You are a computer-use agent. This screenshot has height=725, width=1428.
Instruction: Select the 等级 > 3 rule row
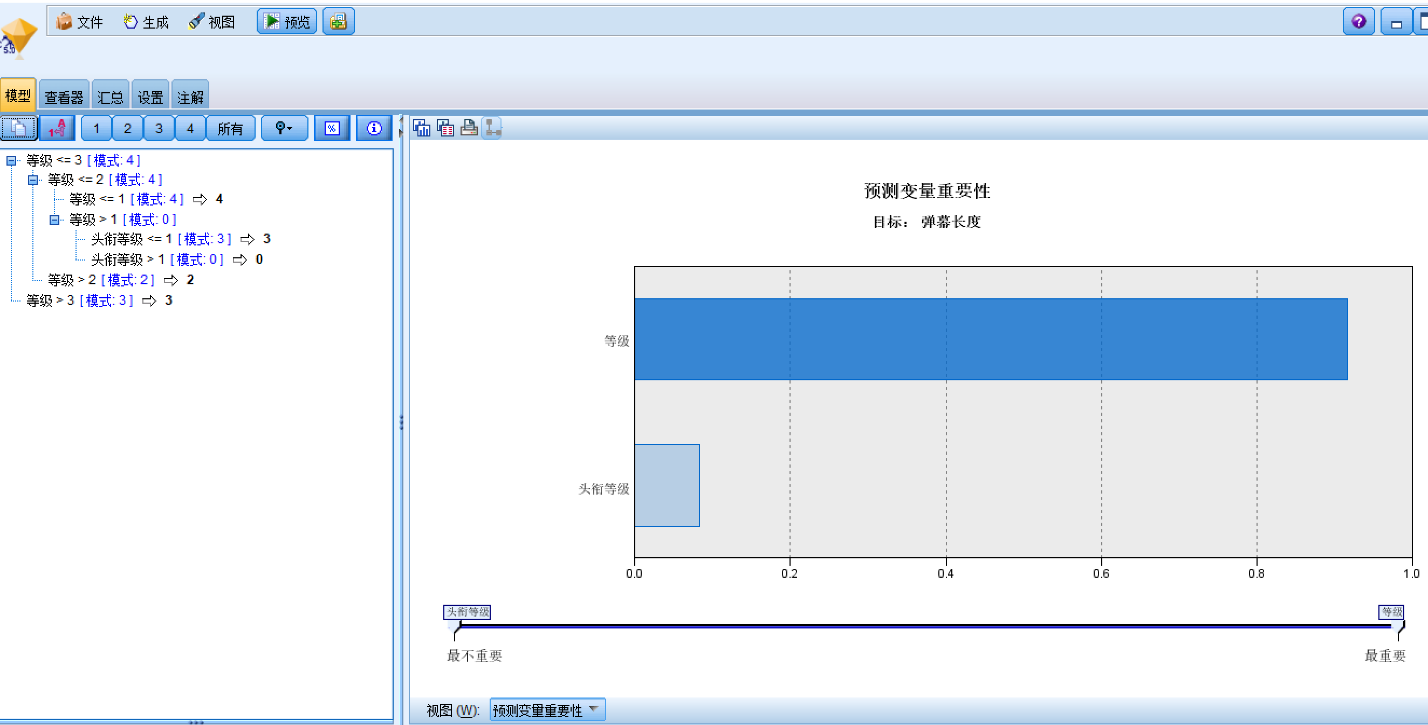click(99, 300)
